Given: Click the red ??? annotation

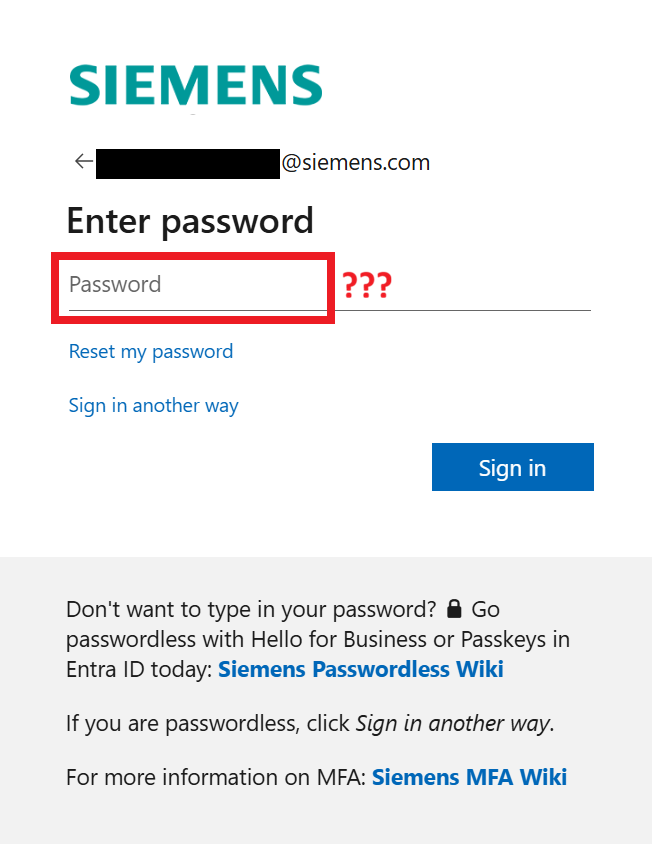Looking at the screenshot, I should pyautogui.click(x=368, y=285).
